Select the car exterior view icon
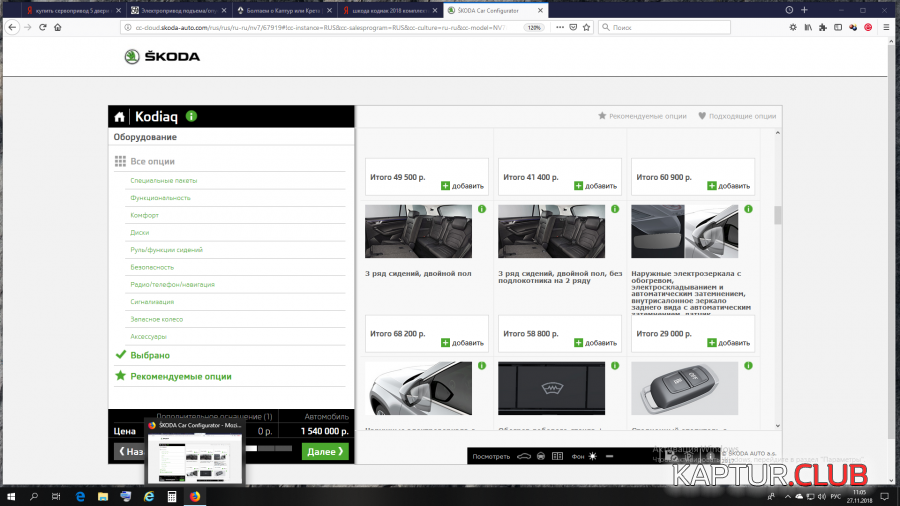 click(522, 456)
